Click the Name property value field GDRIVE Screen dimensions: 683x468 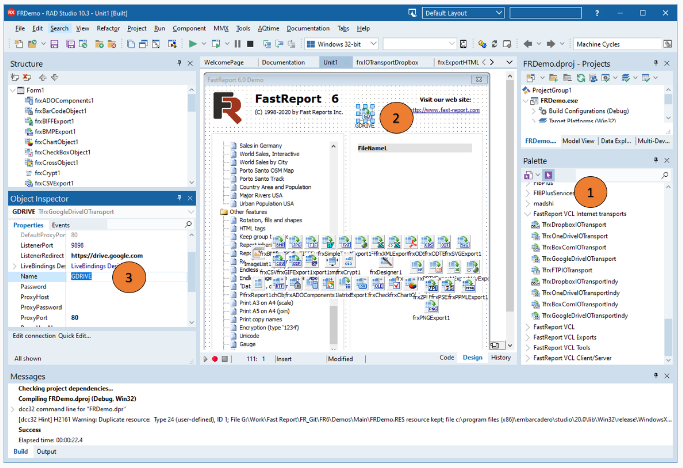point(128,276)
